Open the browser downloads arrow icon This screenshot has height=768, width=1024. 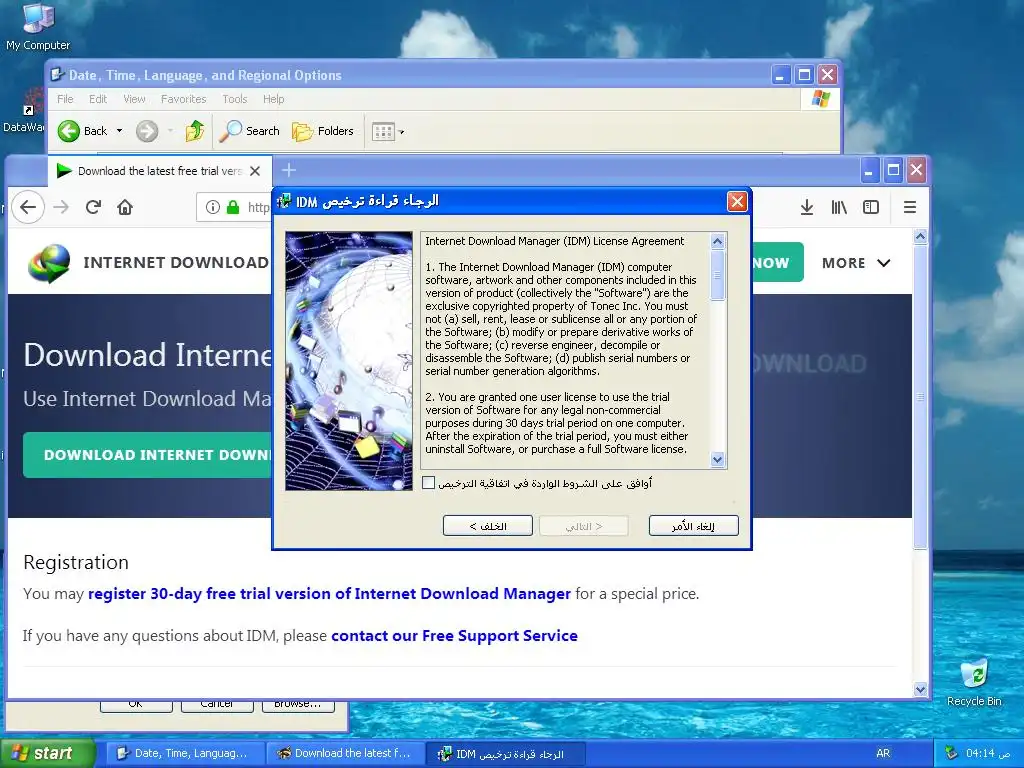(807, 208)
